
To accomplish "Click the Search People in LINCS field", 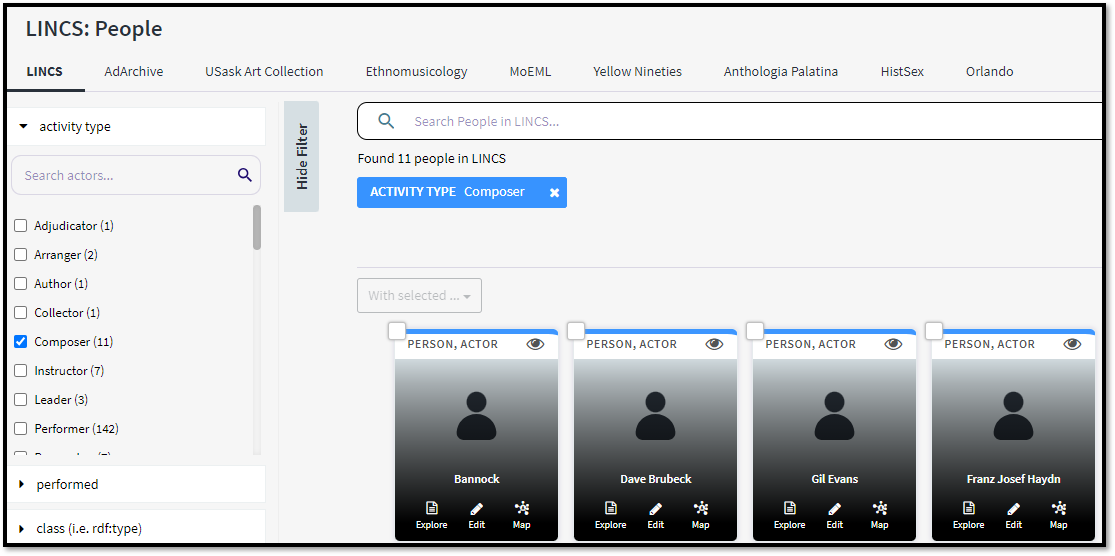I will tap(740, 122).
